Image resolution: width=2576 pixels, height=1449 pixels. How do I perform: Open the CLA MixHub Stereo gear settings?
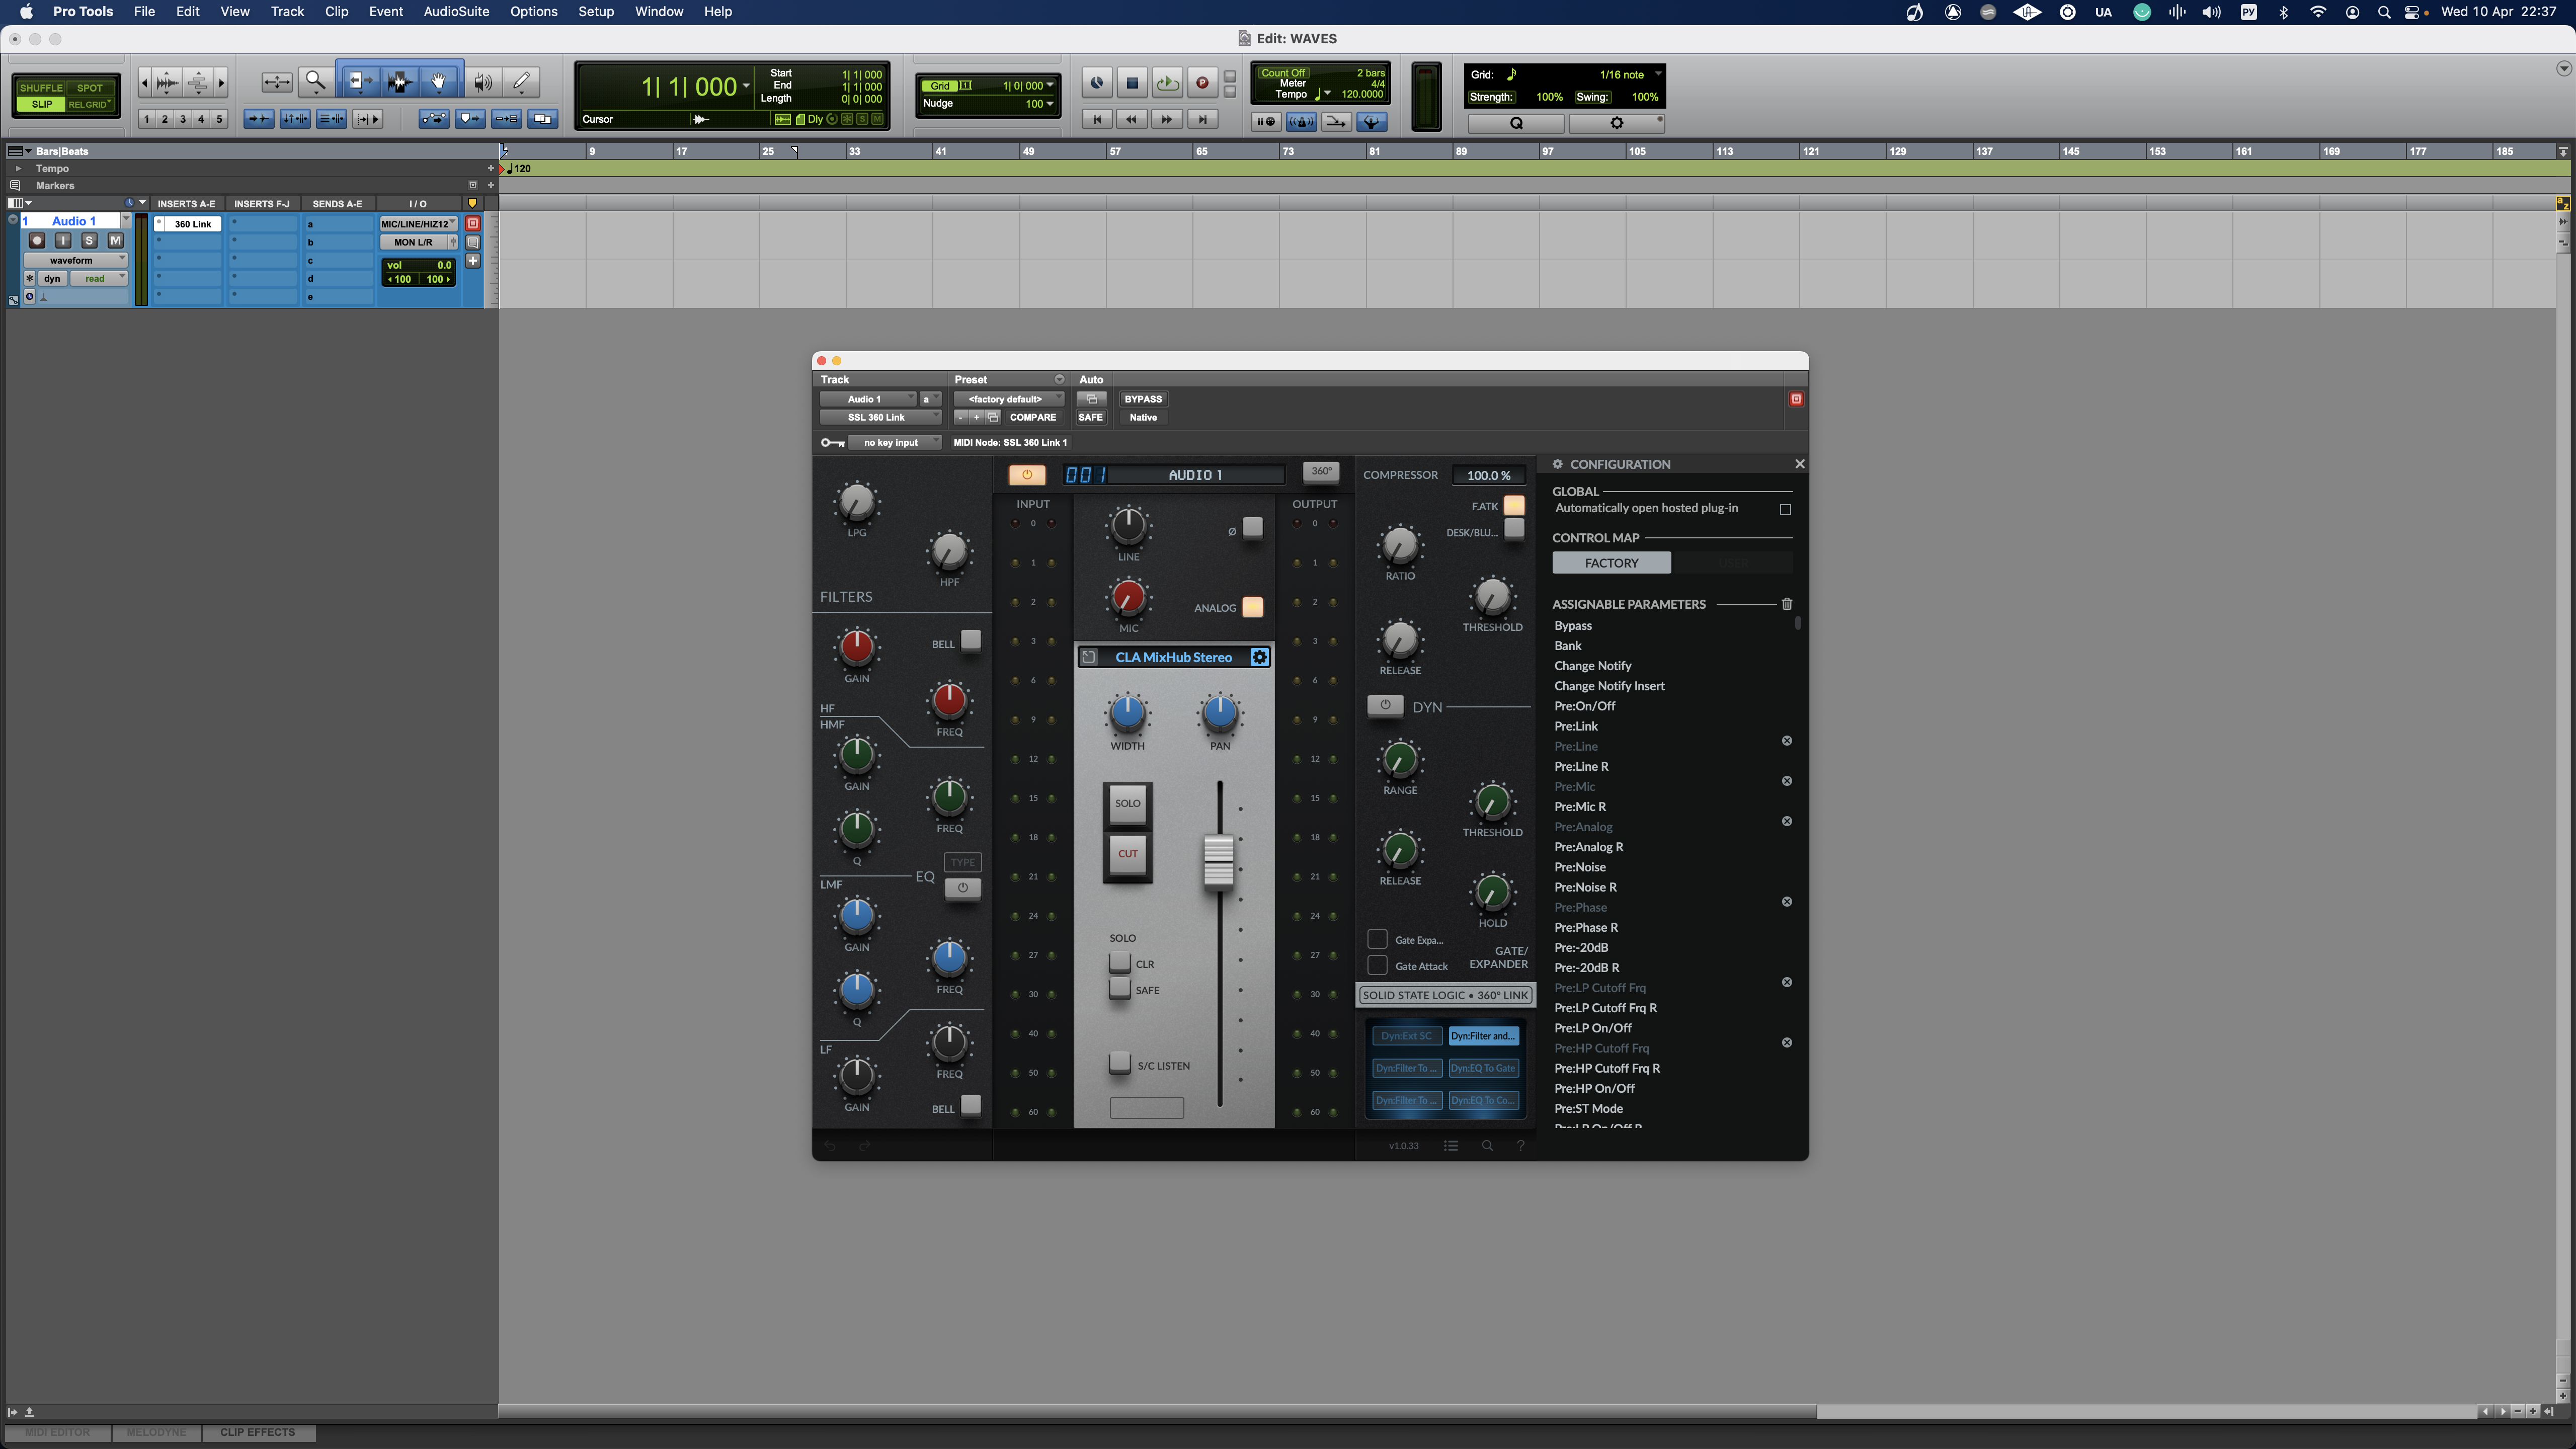coord(1260,657)
